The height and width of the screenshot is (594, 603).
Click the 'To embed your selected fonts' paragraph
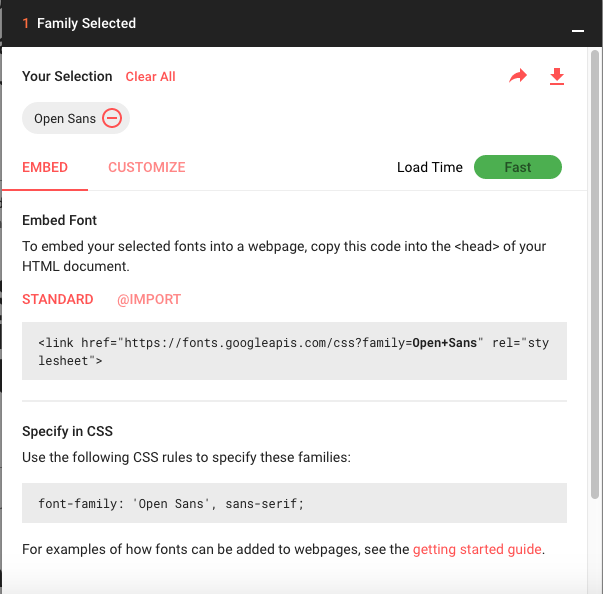click(284, 256)
